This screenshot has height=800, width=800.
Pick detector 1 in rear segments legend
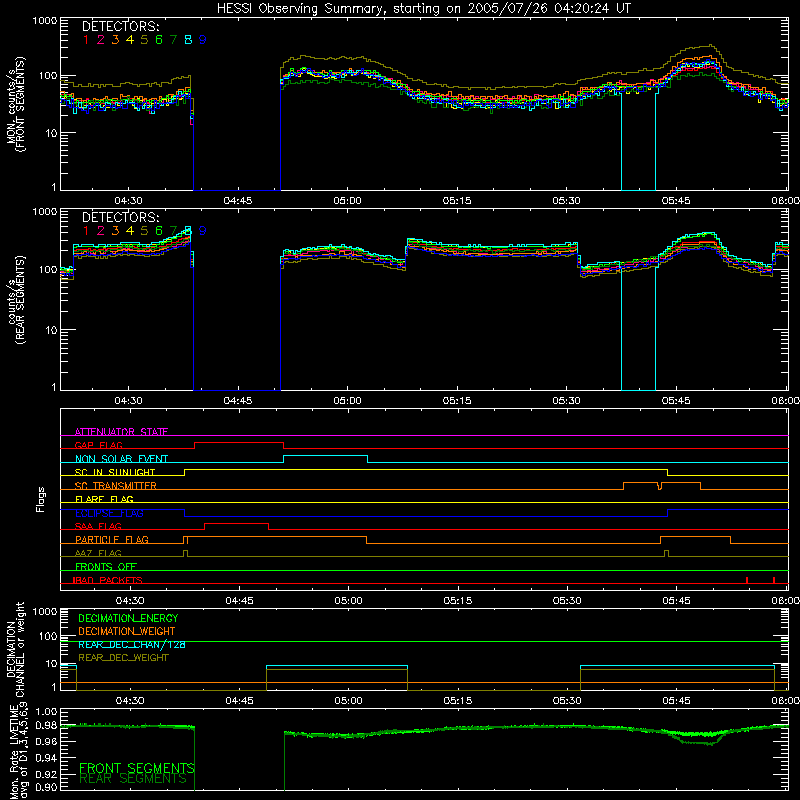point(86,231)
